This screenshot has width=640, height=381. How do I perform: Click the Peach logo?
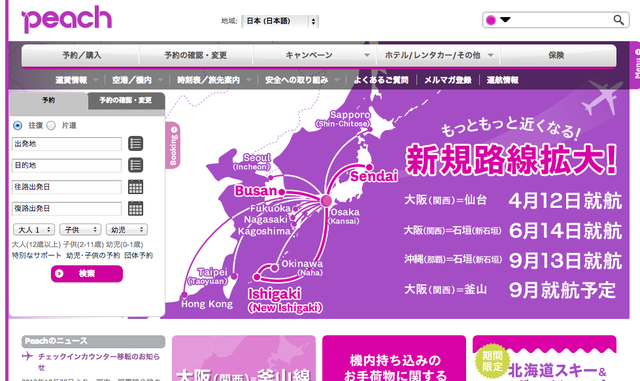click(x=67, y=19)
